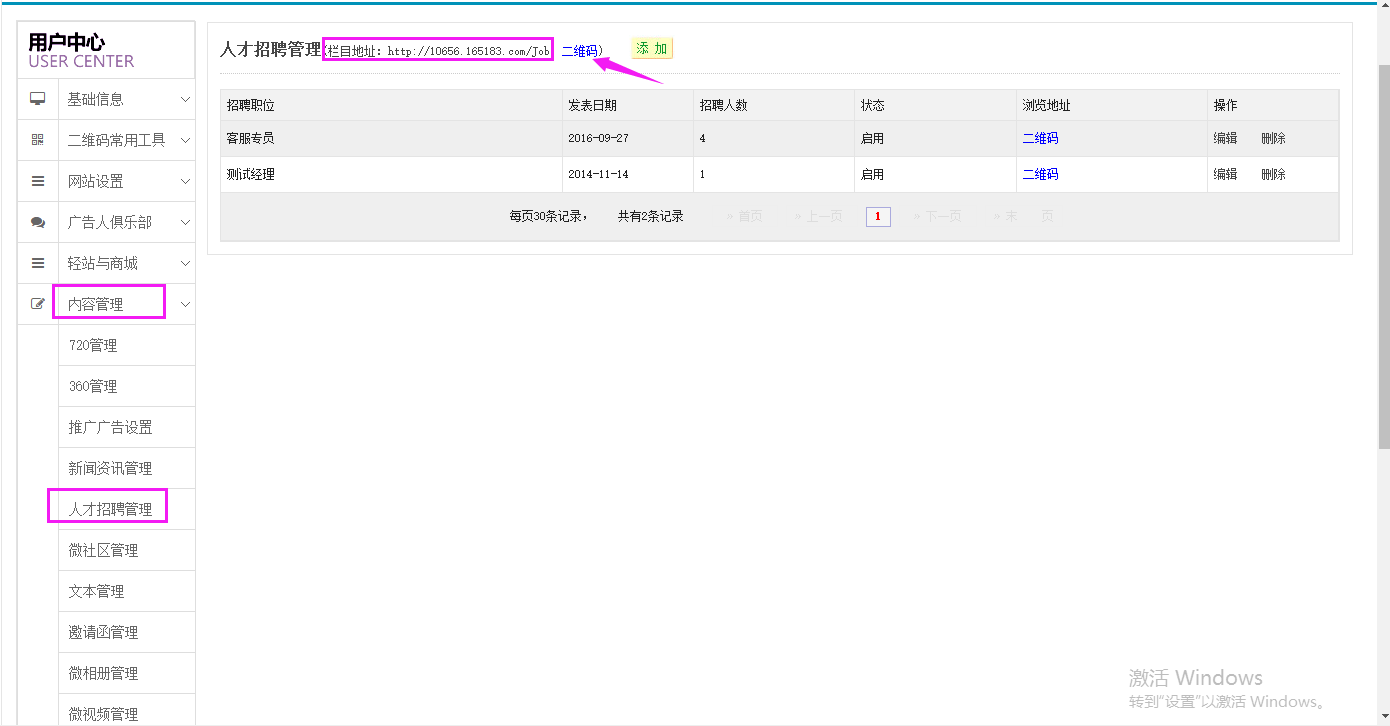Go to 微相册管理 in the sidebar
This screenshot has height=726, width=1390.
tap(103, 673)
